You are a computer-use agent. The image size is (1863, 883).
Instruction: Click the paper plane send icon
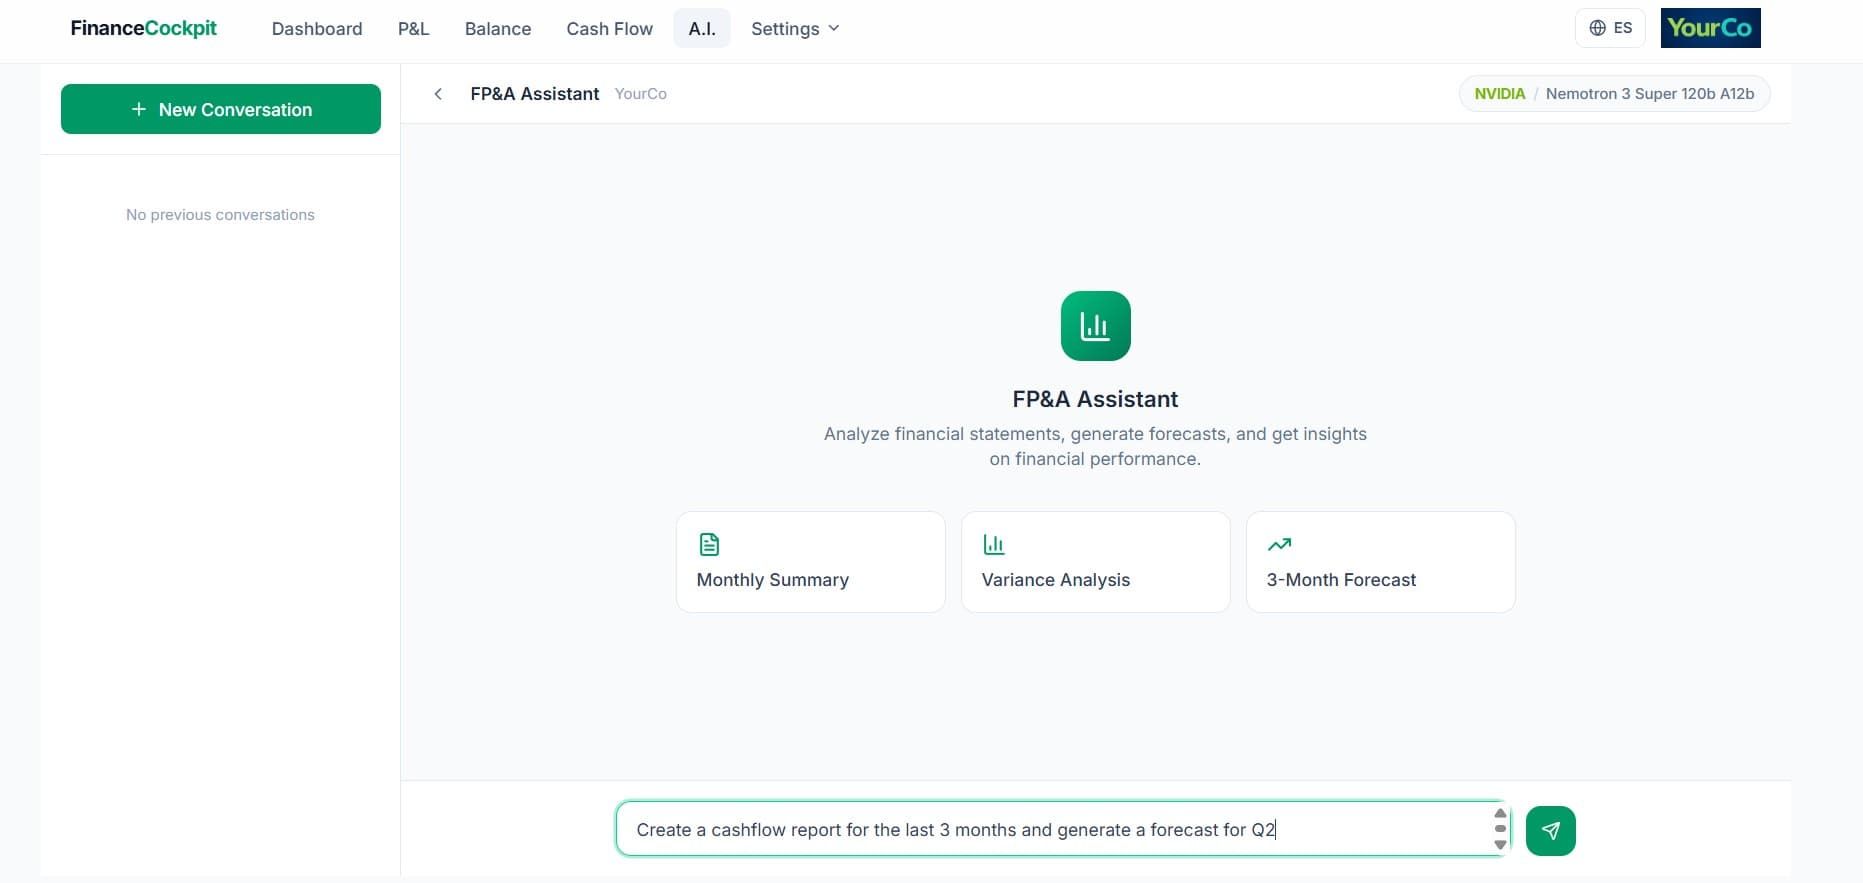(1550, 831)
